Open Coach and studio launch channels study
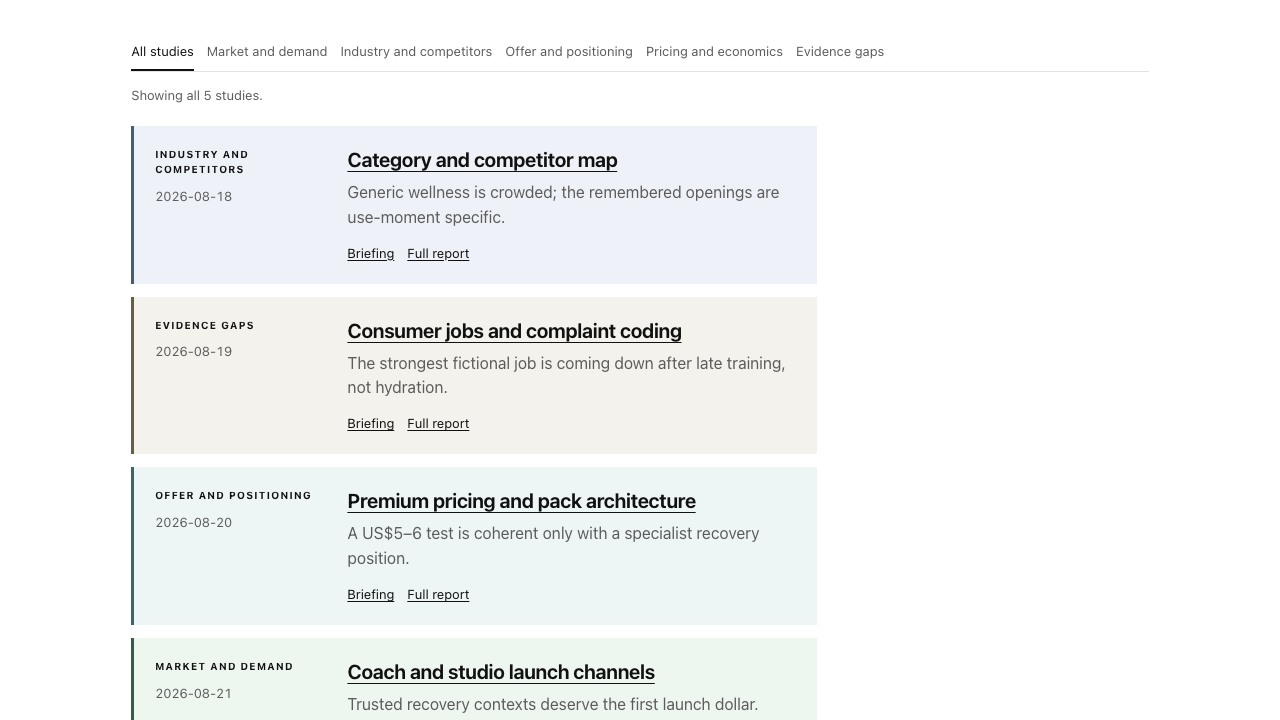This screenshot has width=1280, height=720. (x=501, y=672)
